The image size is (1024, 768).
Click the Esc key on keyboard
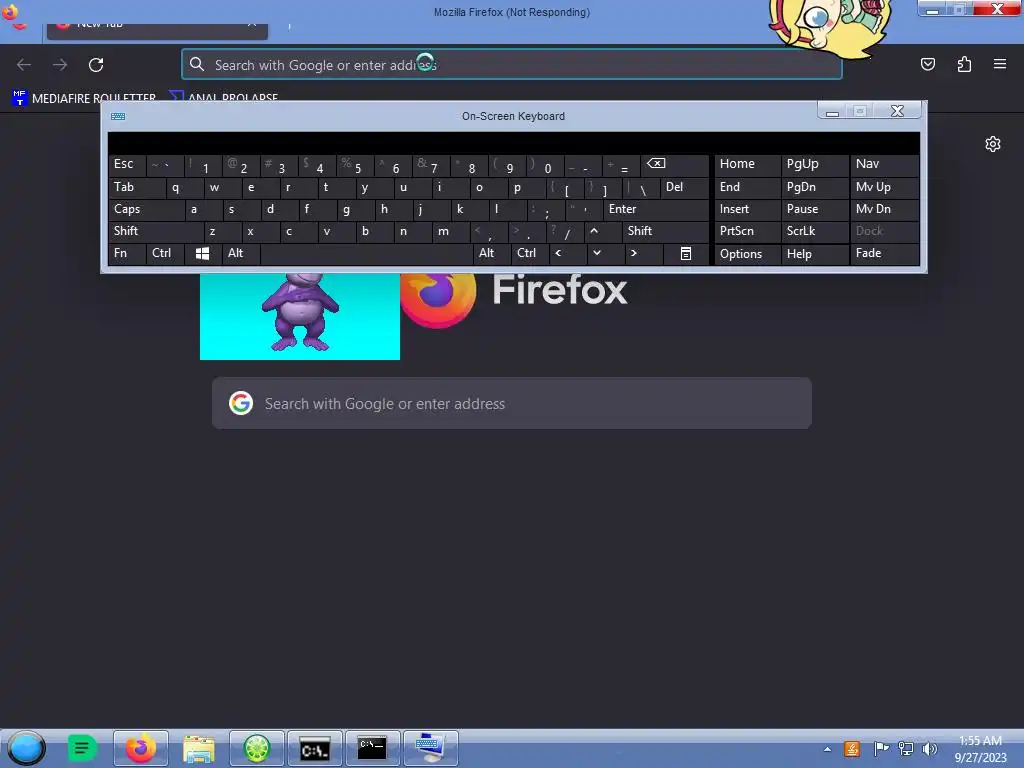[x=127, y=165]
